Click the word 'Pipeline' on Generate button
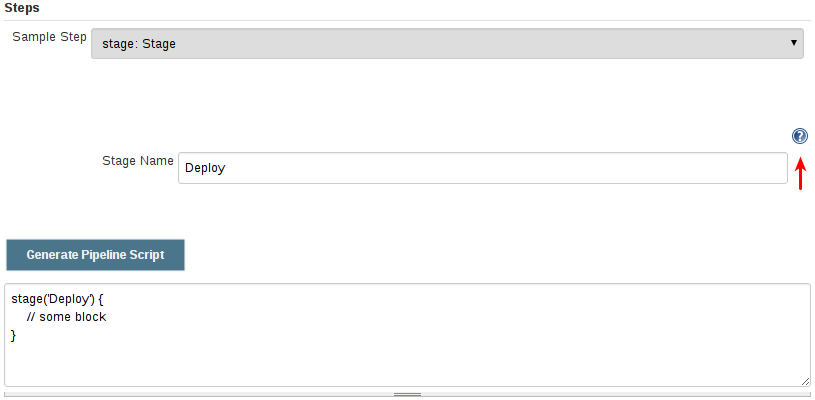 coord(108,255)
